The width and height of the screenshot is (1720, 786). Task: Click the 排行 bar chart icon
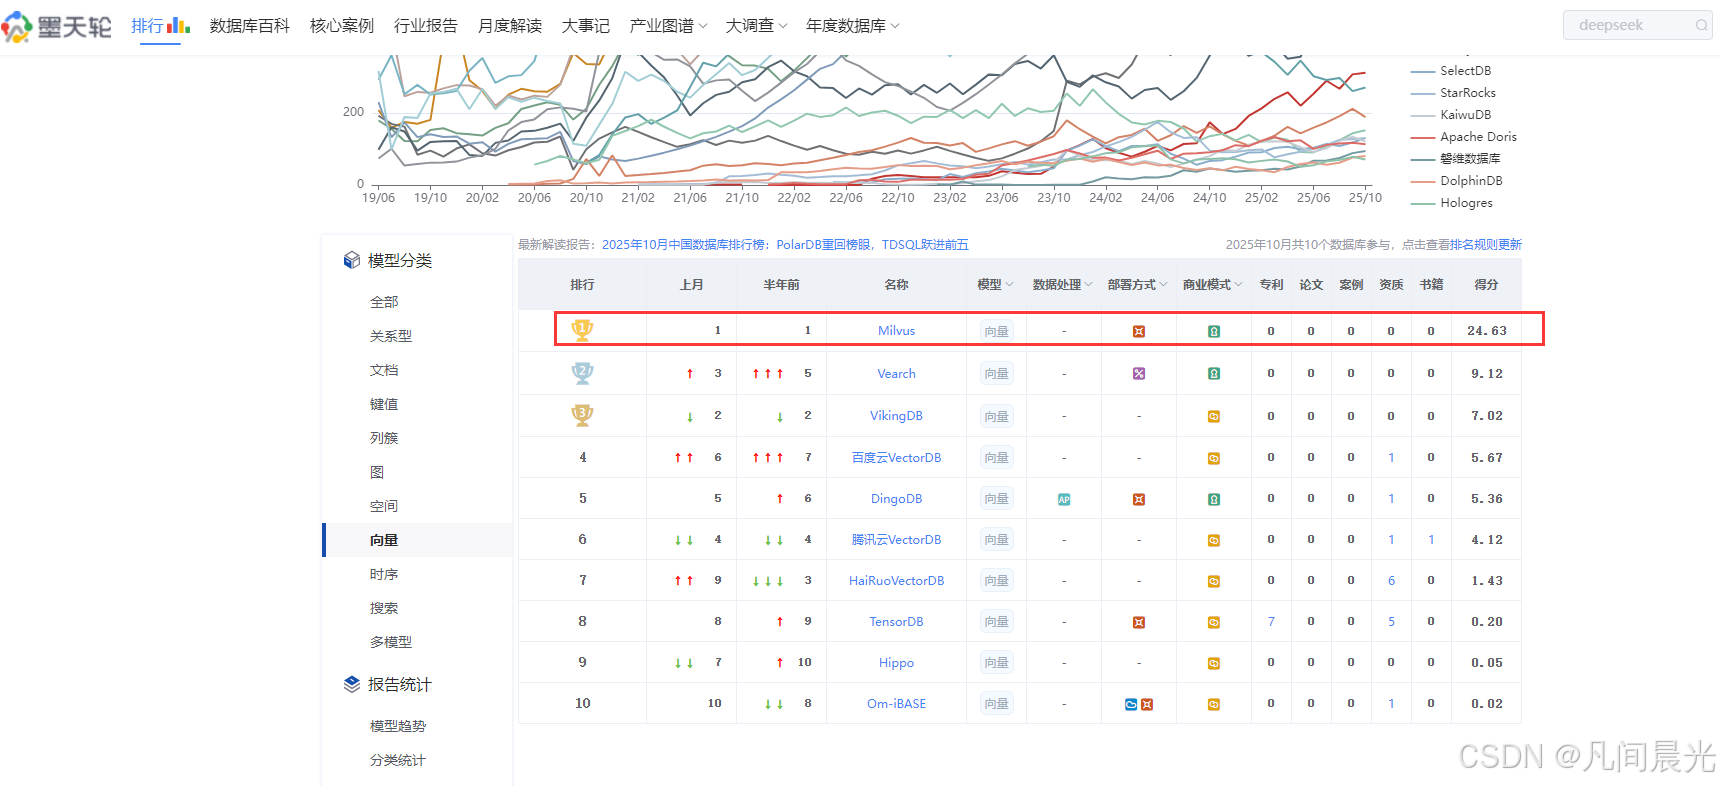179,25
